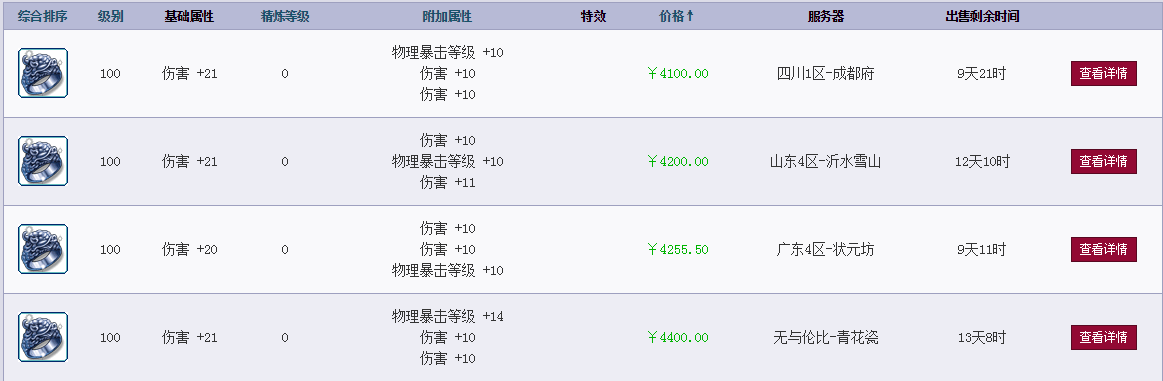The height and width of the screenshot is (381, 1163).
Task: Select server name 无与伦比-青花瓷
Action: click(826, 337)
